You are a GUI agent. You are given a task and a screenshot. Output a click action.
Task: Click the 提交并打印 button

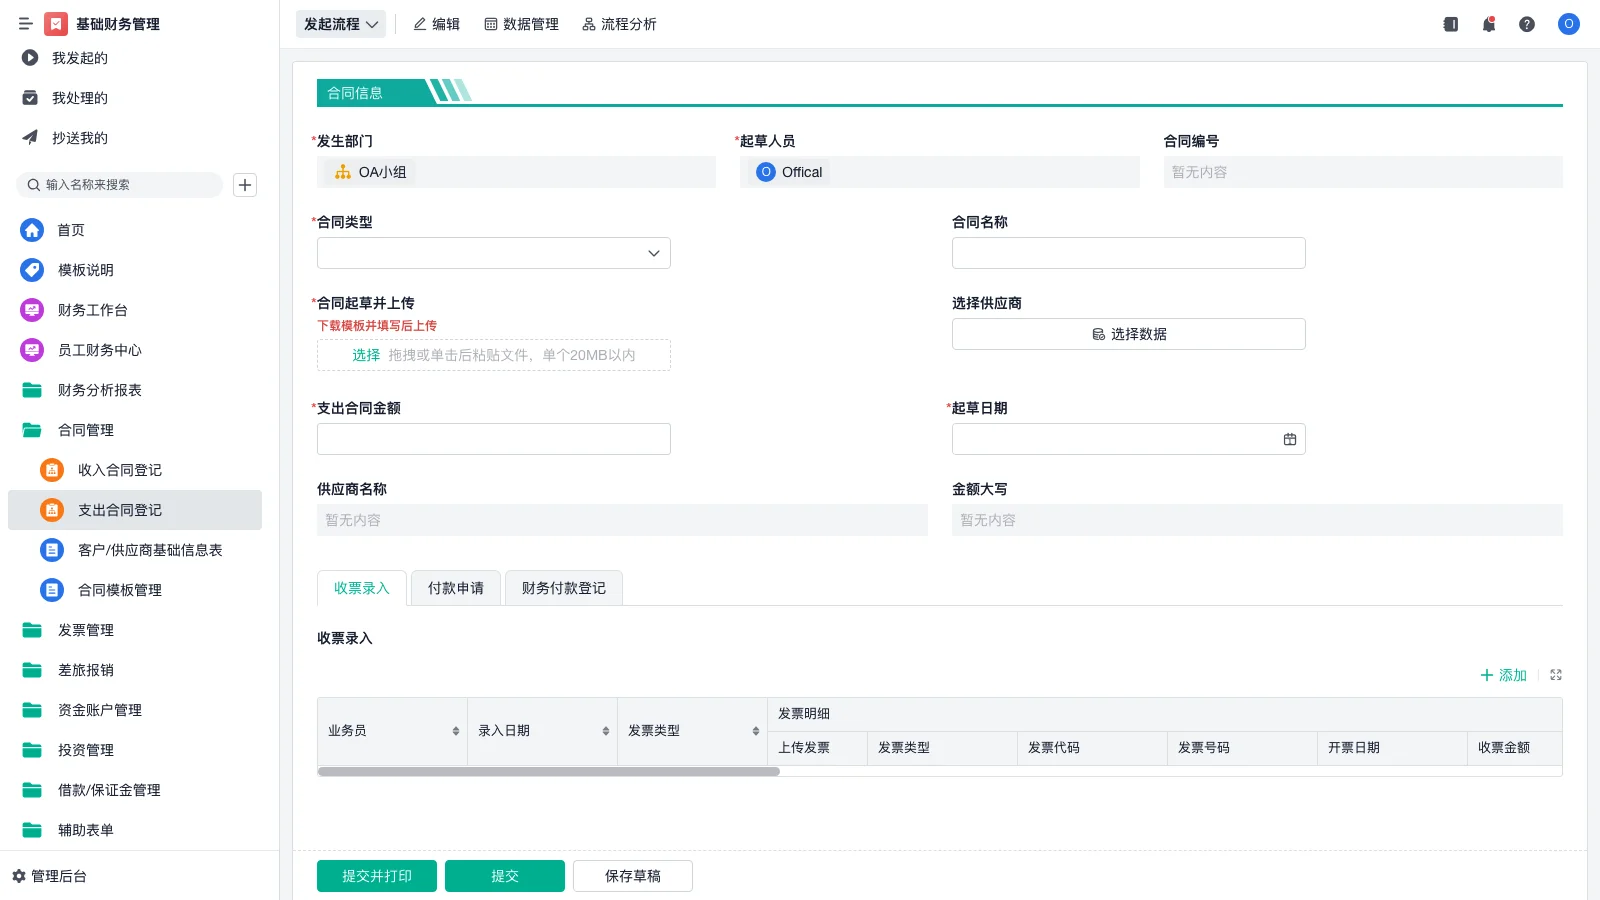point(377,876)
